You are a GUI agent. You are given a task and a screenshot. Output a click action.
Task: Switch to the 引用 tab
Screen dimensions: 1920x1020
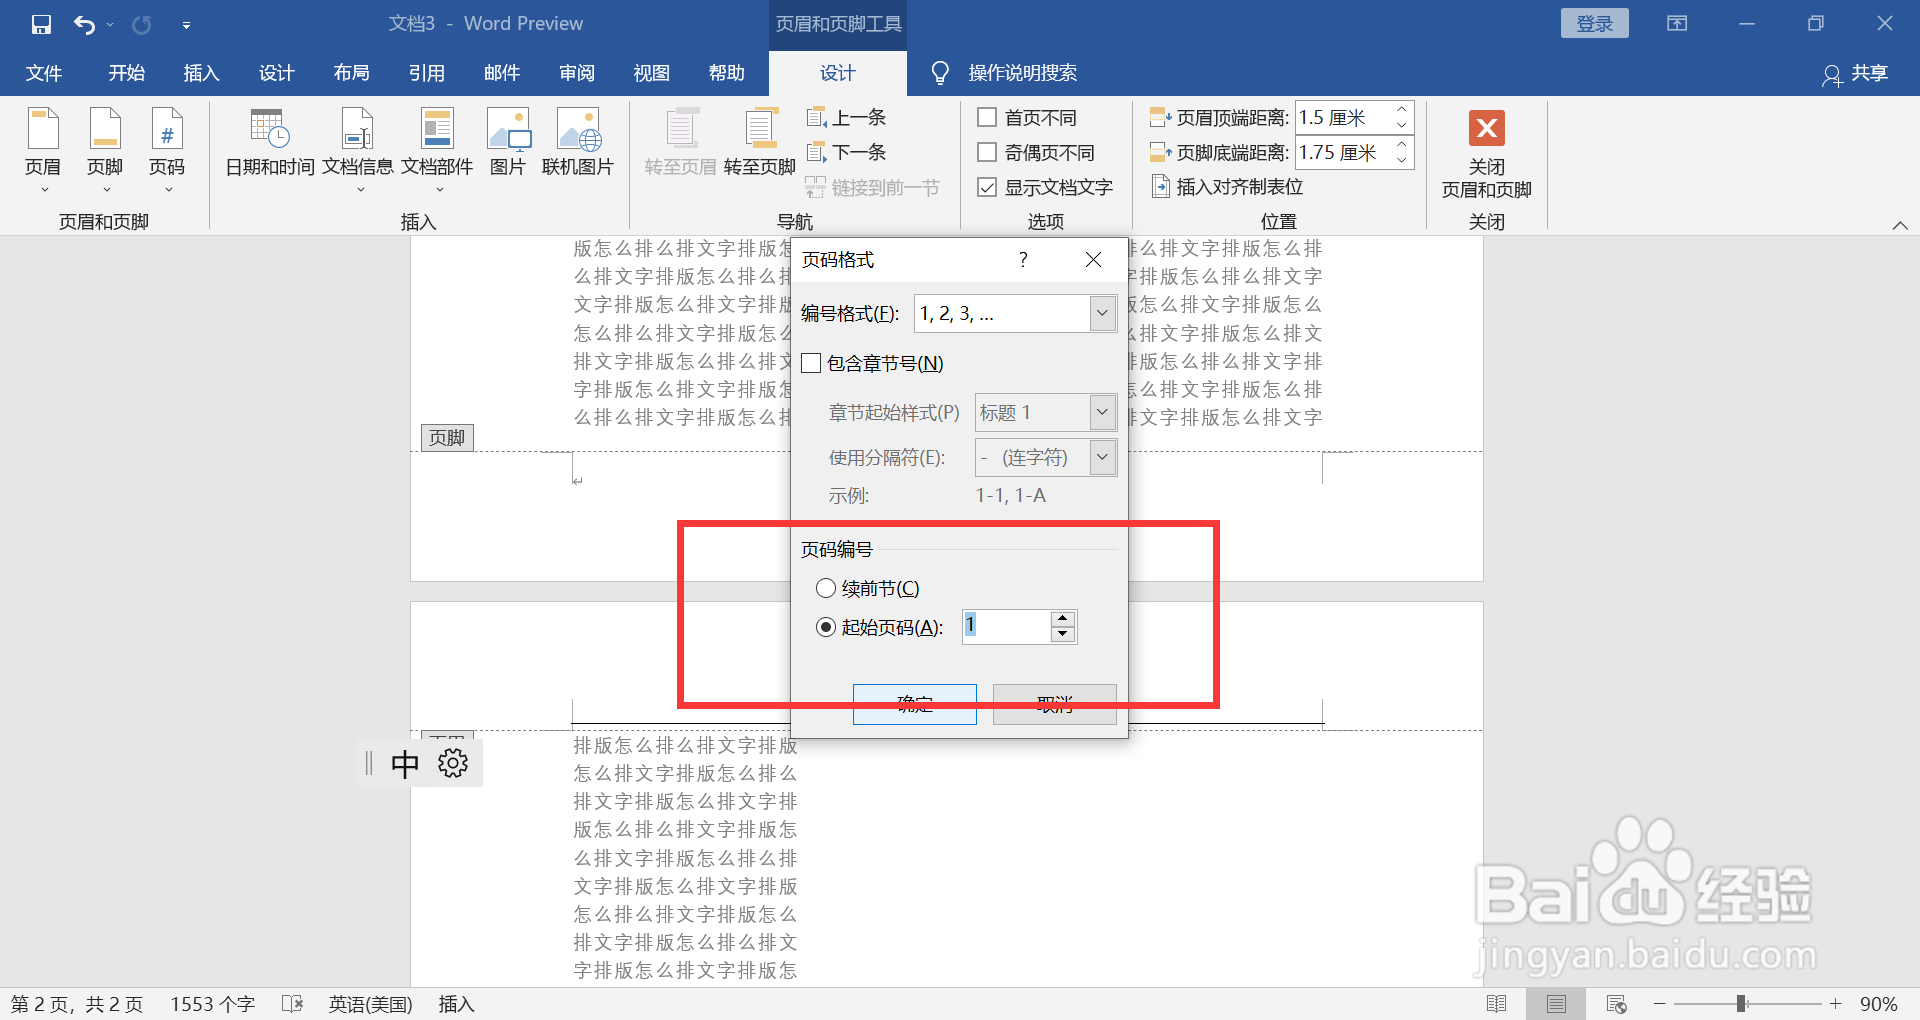(427, 73)
